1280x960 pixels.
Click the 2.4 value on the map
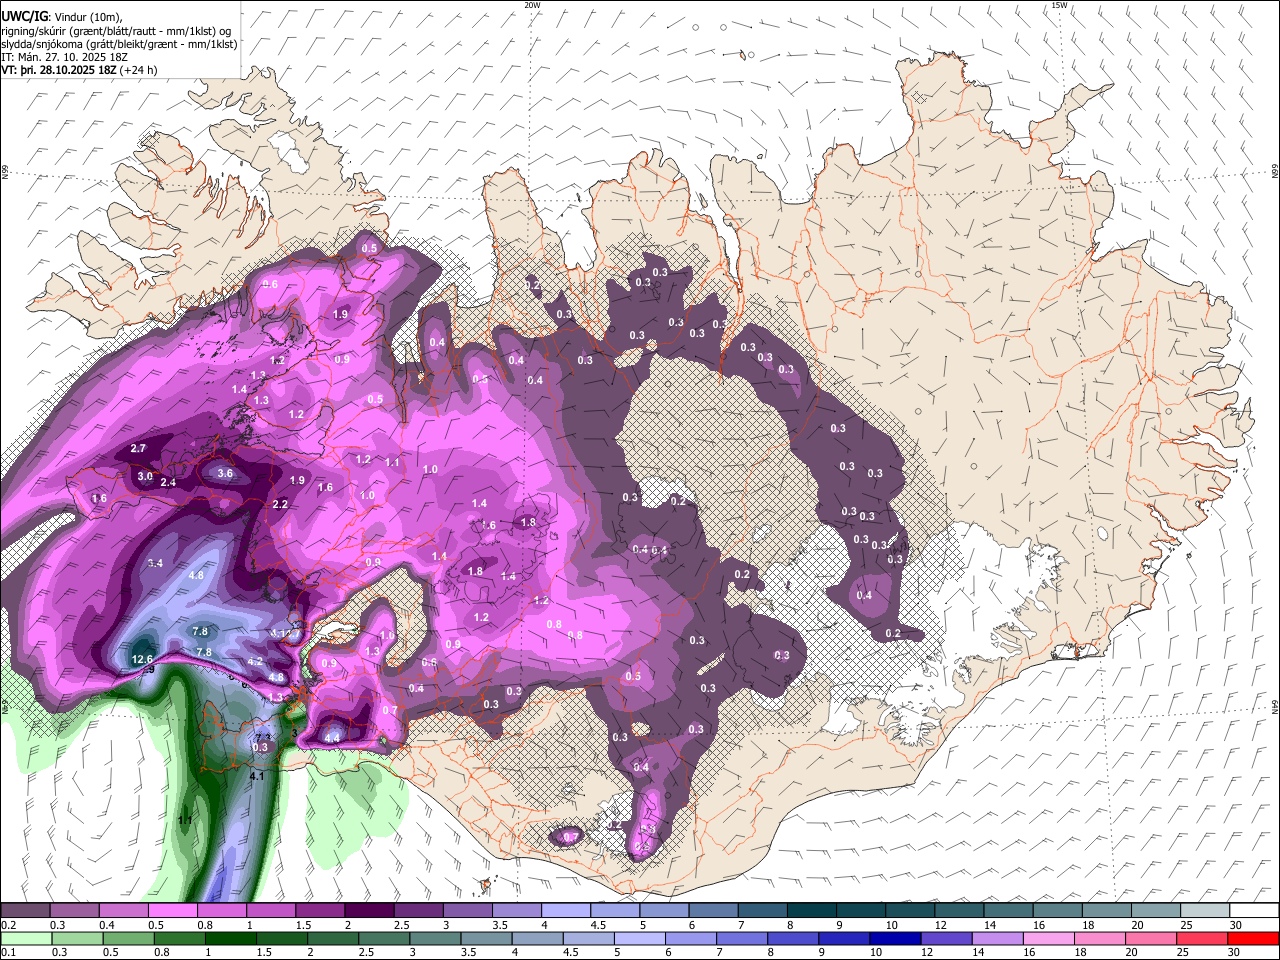click(x=168, y=483)
